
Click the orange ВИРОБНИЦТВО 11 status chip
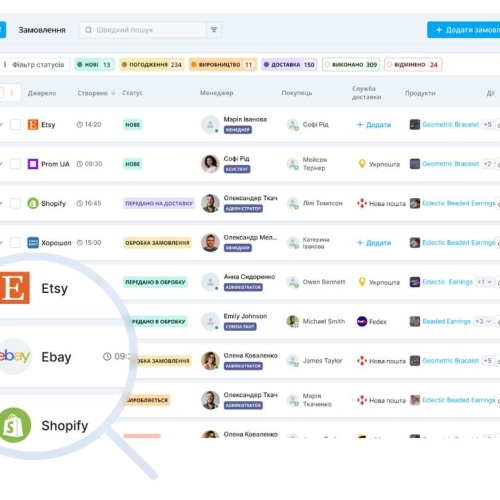coord(223,65)
